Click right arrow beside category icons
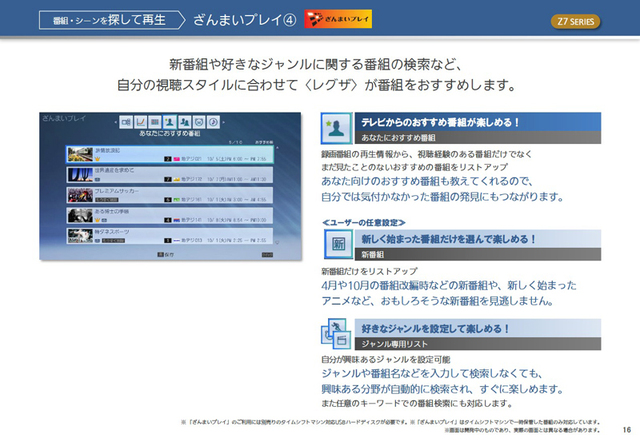Screen dimensions: 640x442 click(224, 122)
